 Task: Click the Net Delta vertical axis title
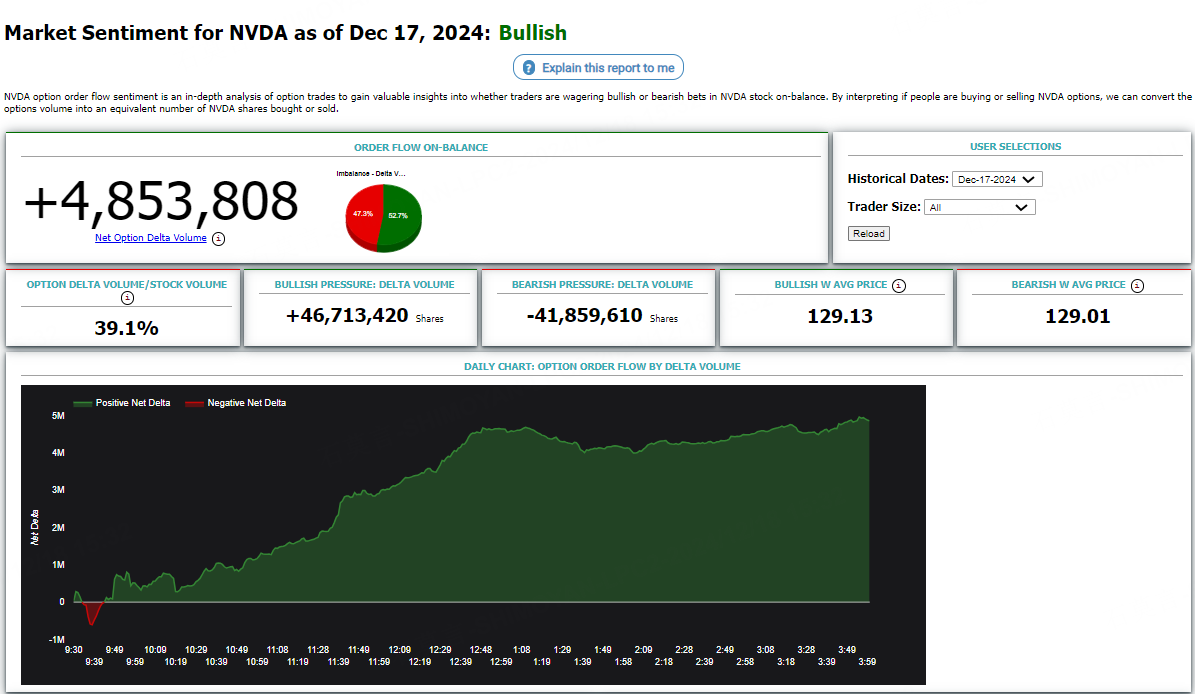pyautogui.click(x=34, y=527)
